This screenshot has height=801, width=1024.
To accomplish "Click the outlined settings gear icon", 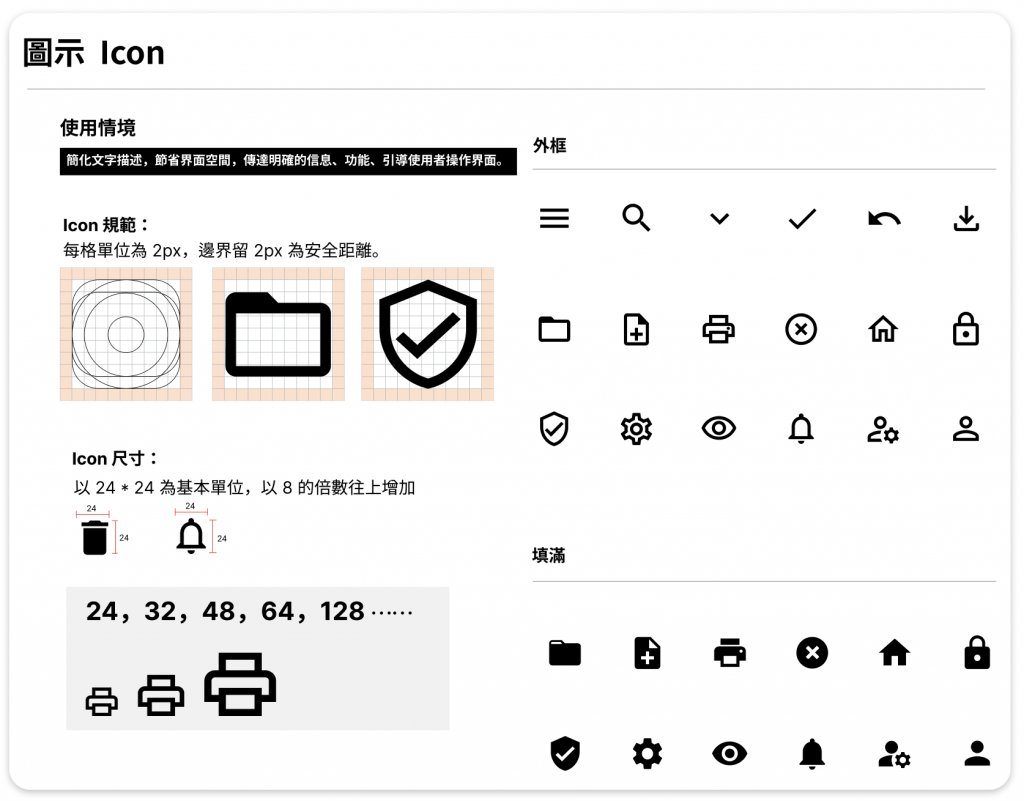I will [x=636, y=429].
